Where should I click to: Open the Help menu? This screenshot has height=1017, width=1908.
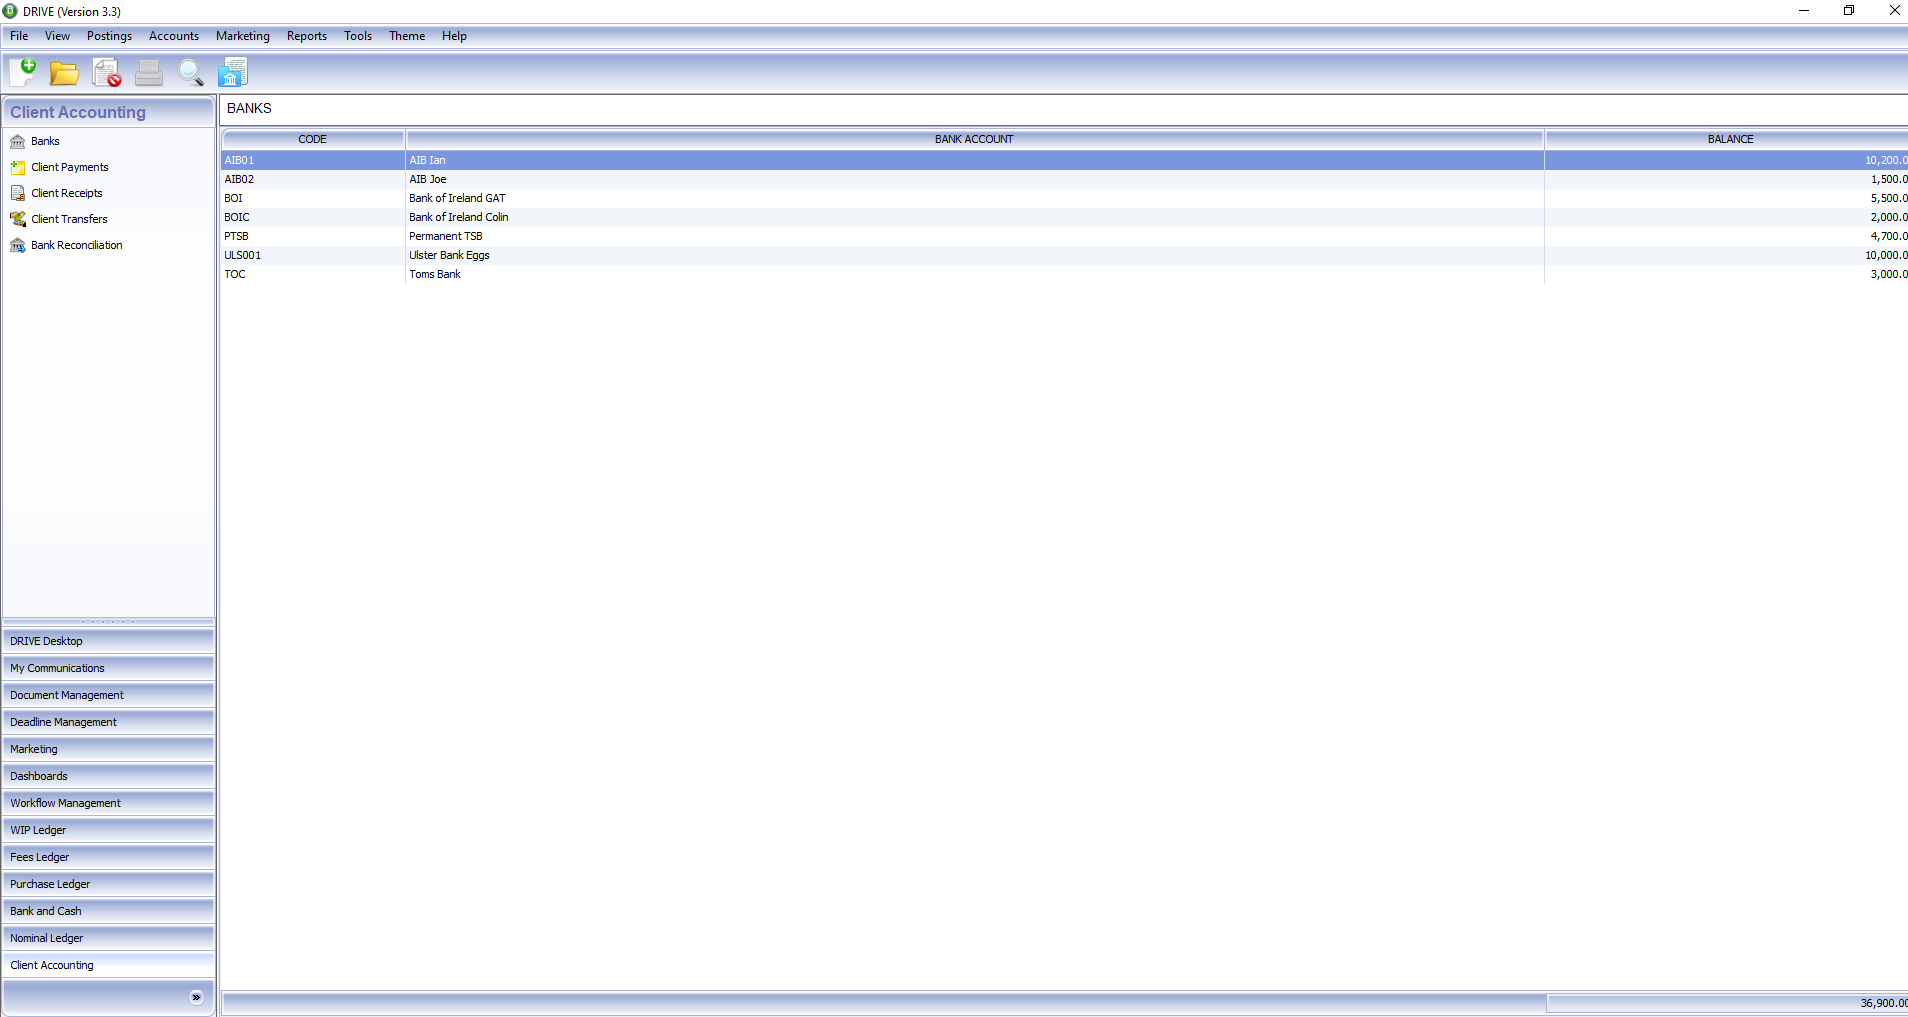tap(454, 36)
